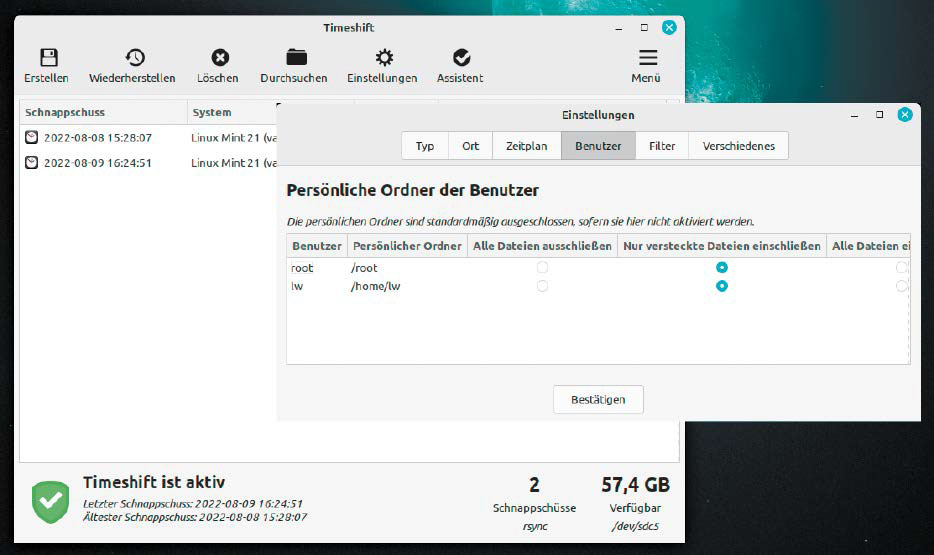The width and height of the screenshot is (934, 555).
Task: Open the Menü hamburger icon
Action: [x=648, y=58]
